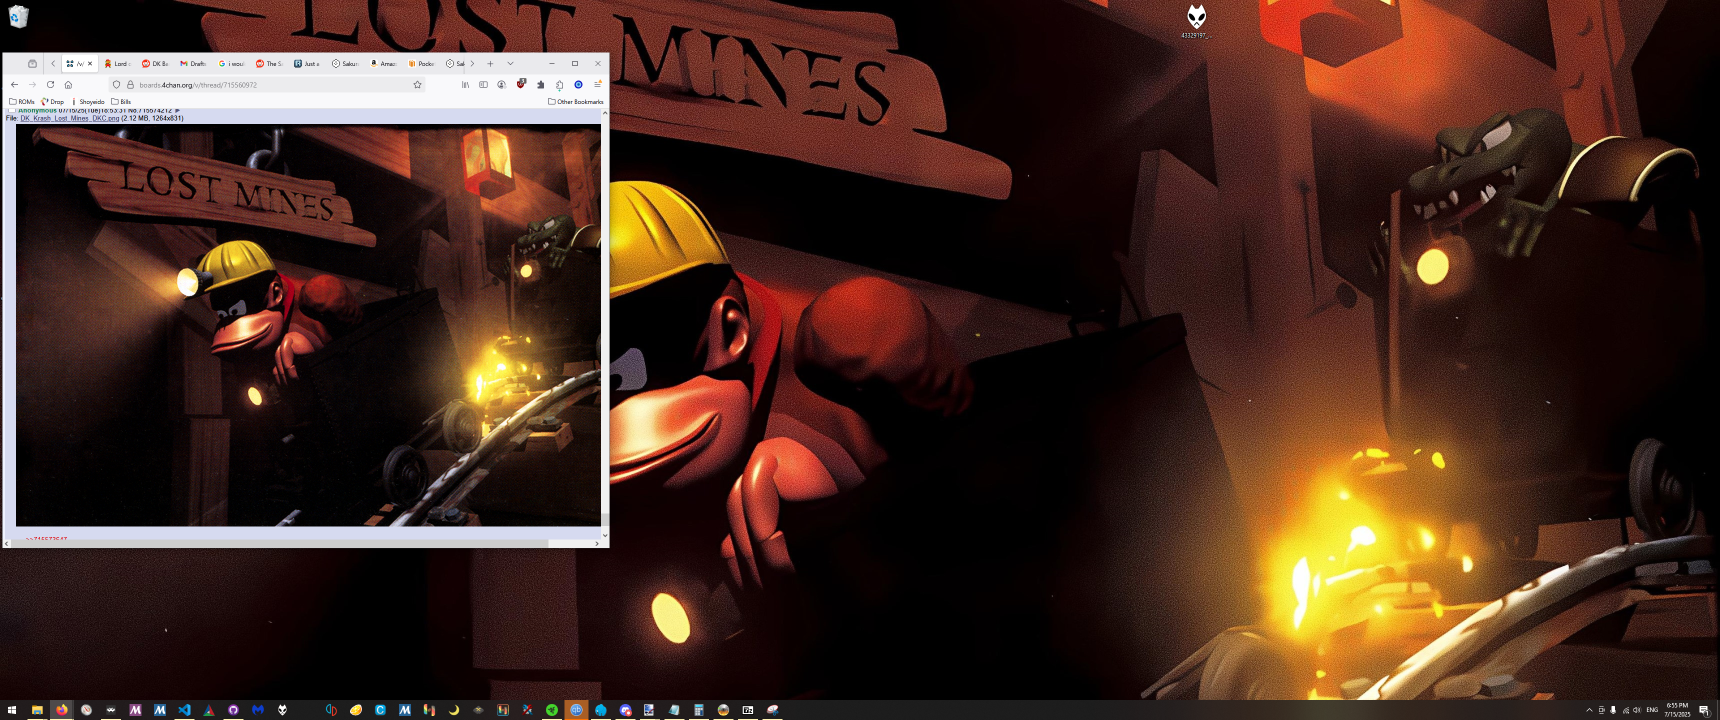Open the highlighted qBittorrent taskbar icon
The image size is (1720, 720).
coord(576,710)
